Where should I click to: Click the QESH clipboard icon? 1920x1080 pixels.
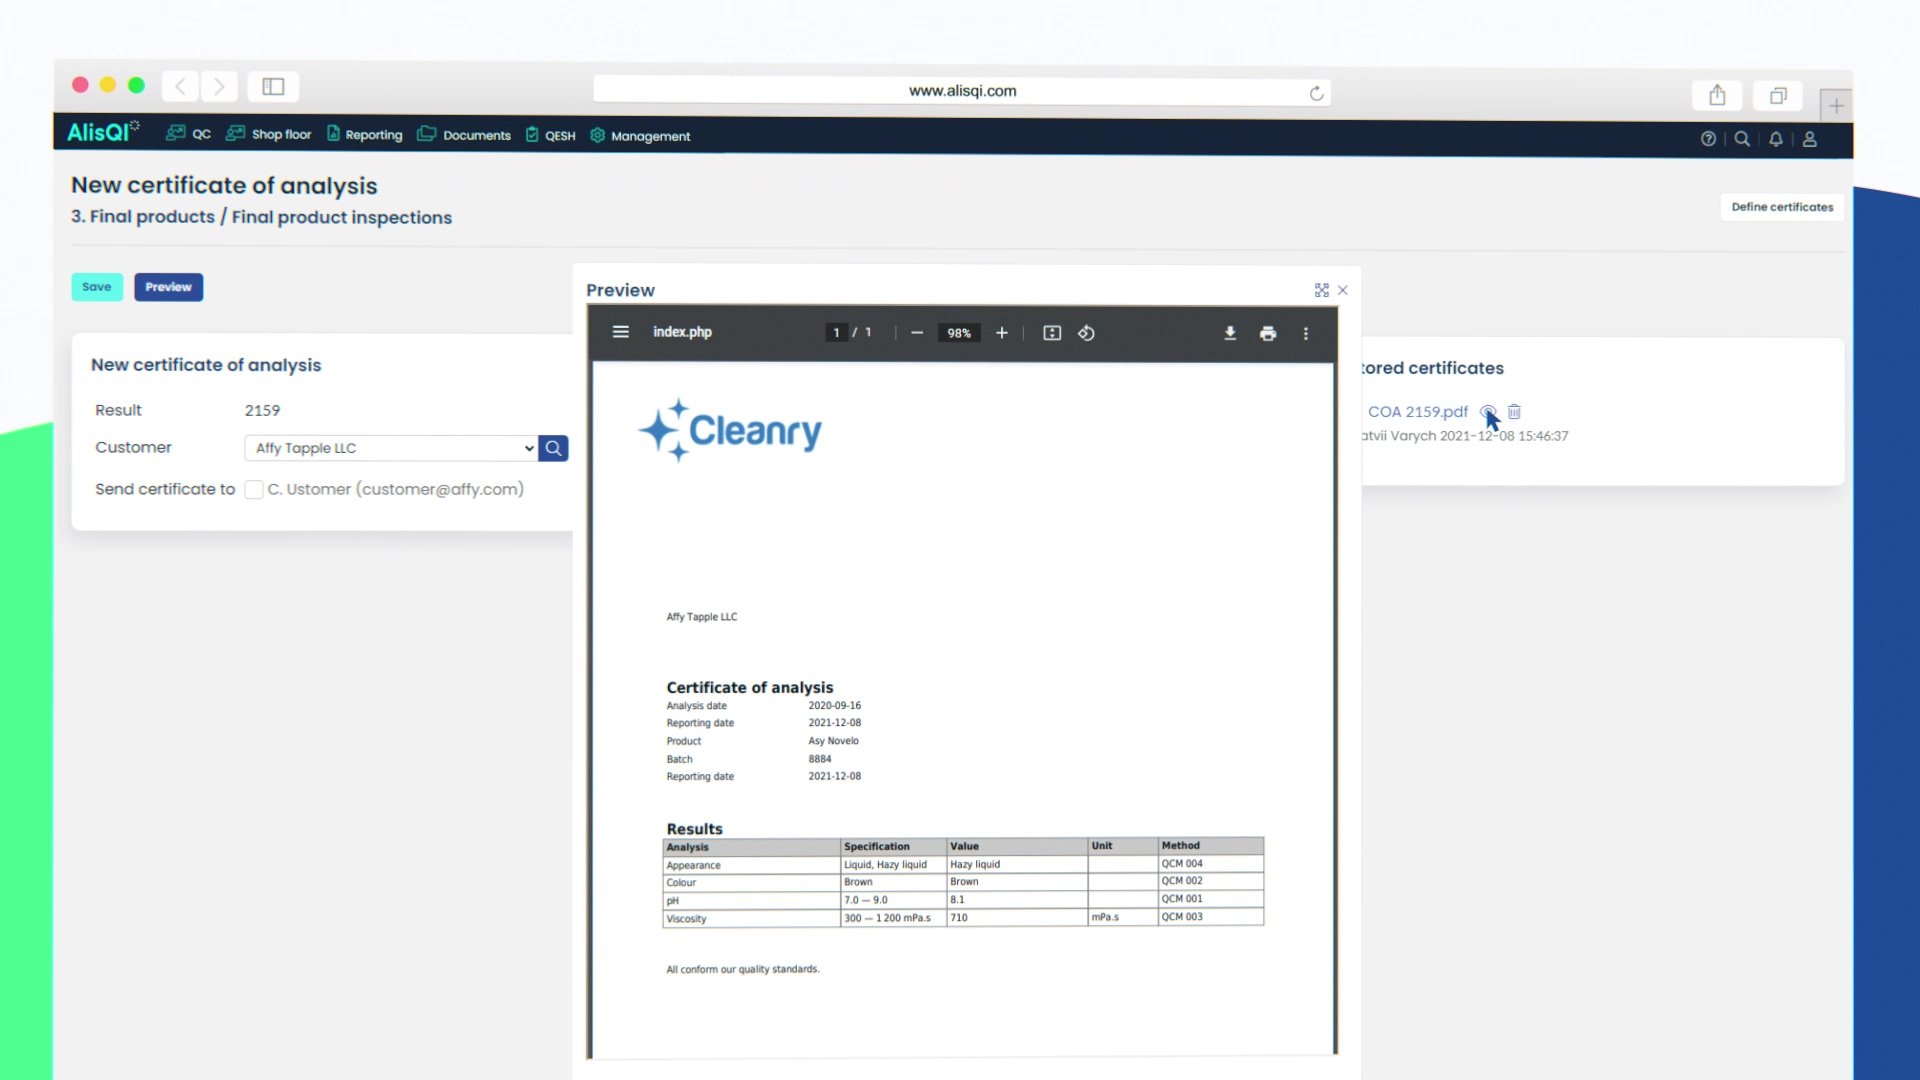[x=531, y=134]
